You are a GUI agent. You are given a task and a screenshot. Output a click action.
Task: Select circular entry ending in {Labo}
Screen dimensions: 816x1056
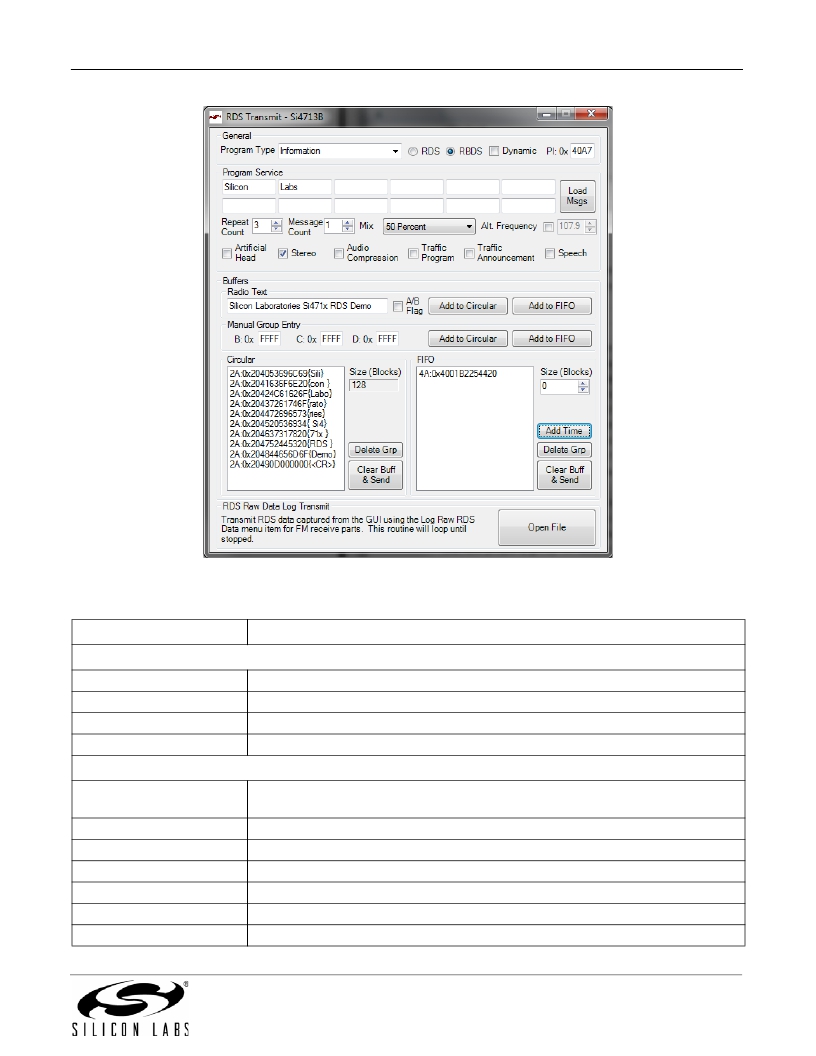pos(281,393)
